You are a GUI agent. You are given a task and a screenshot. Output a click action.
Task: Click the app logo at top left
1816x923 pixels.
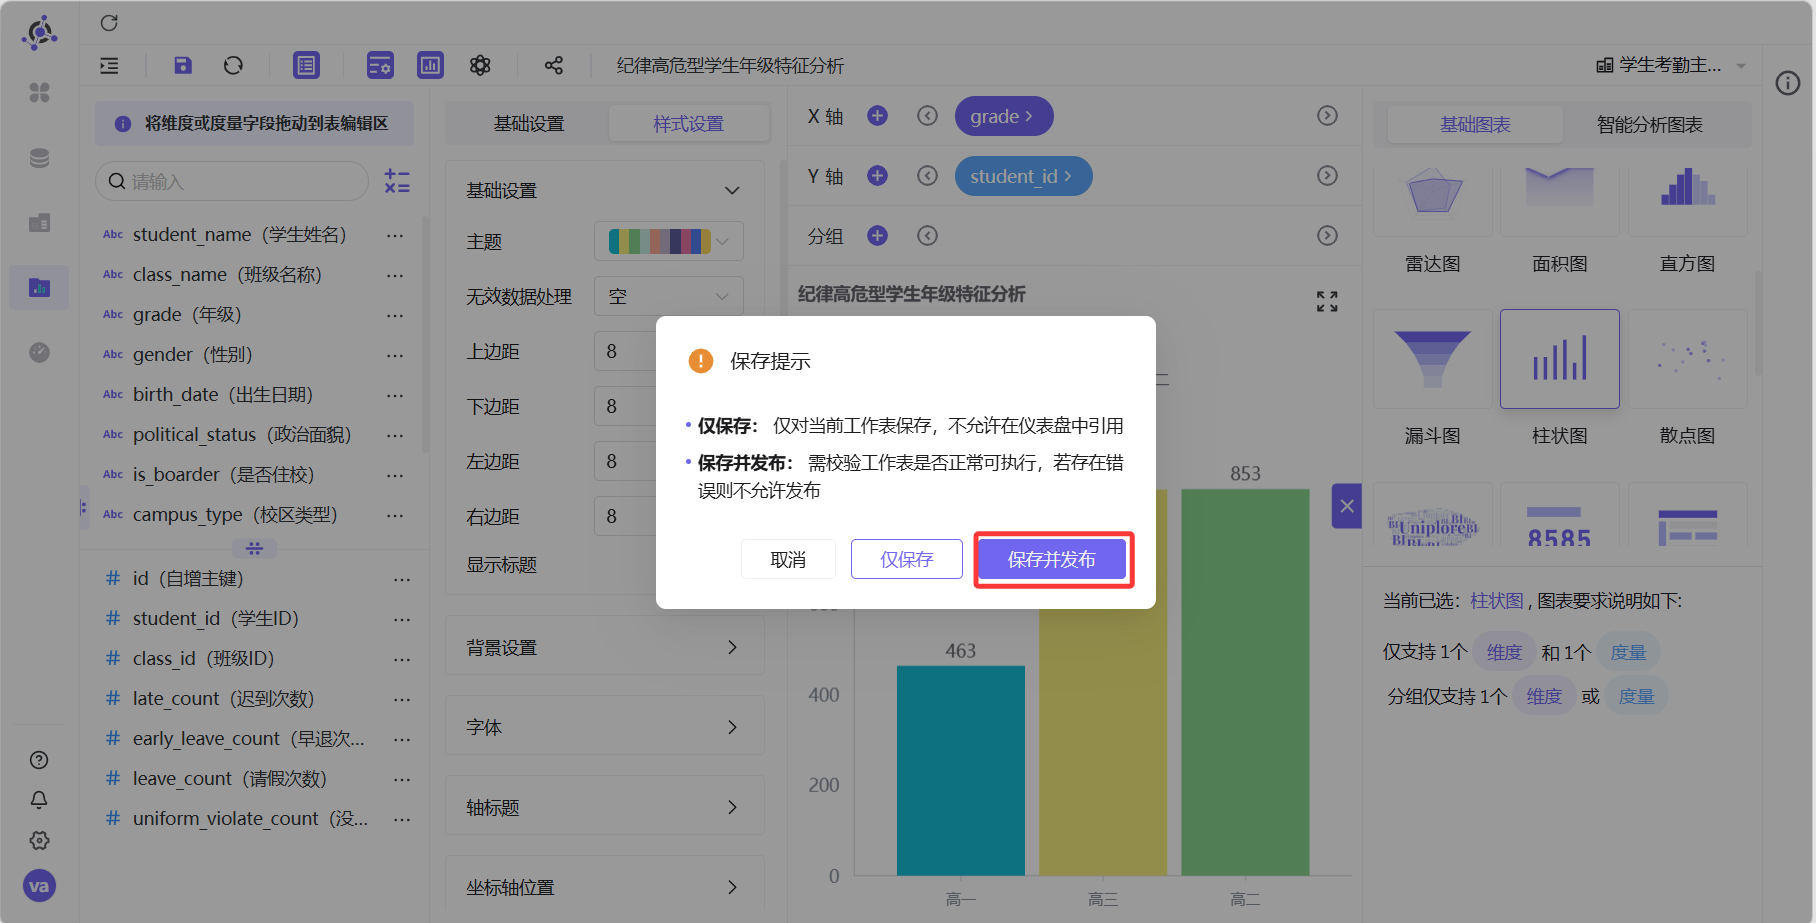coord(39,33)
